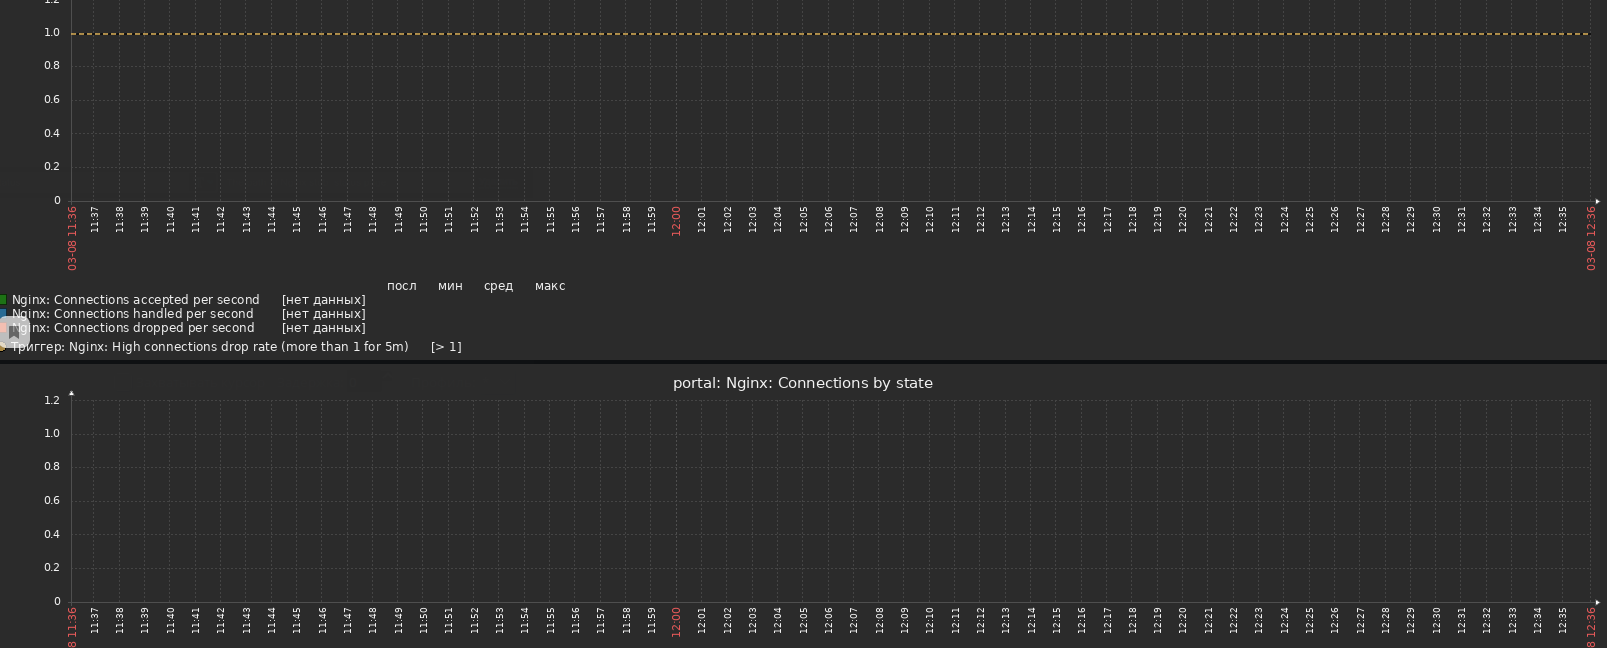Click the red 12:00 marker under the connections per second graph
Image resolution: width=1607 pixels, height=648 pixels.
(676, 221)
